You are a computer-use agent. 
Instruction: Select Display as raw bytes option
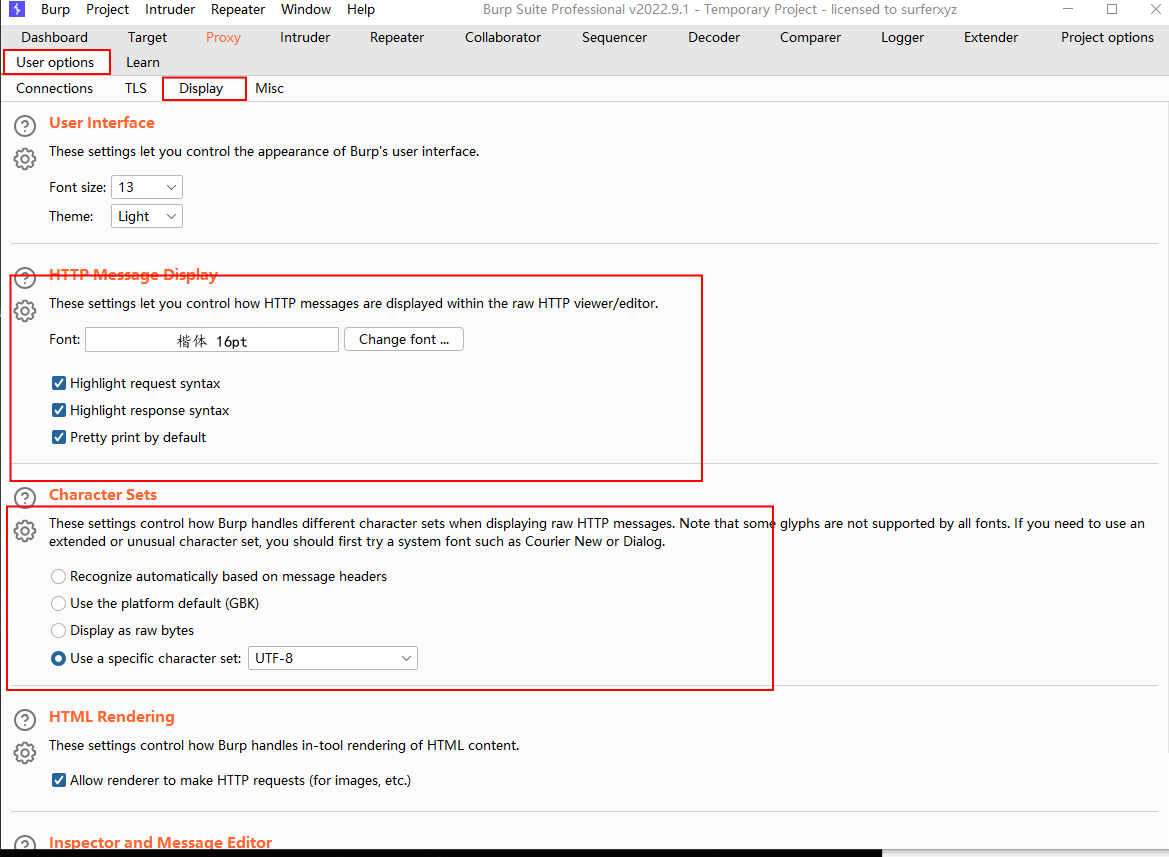pyautogui.click(x=58, y=630)
